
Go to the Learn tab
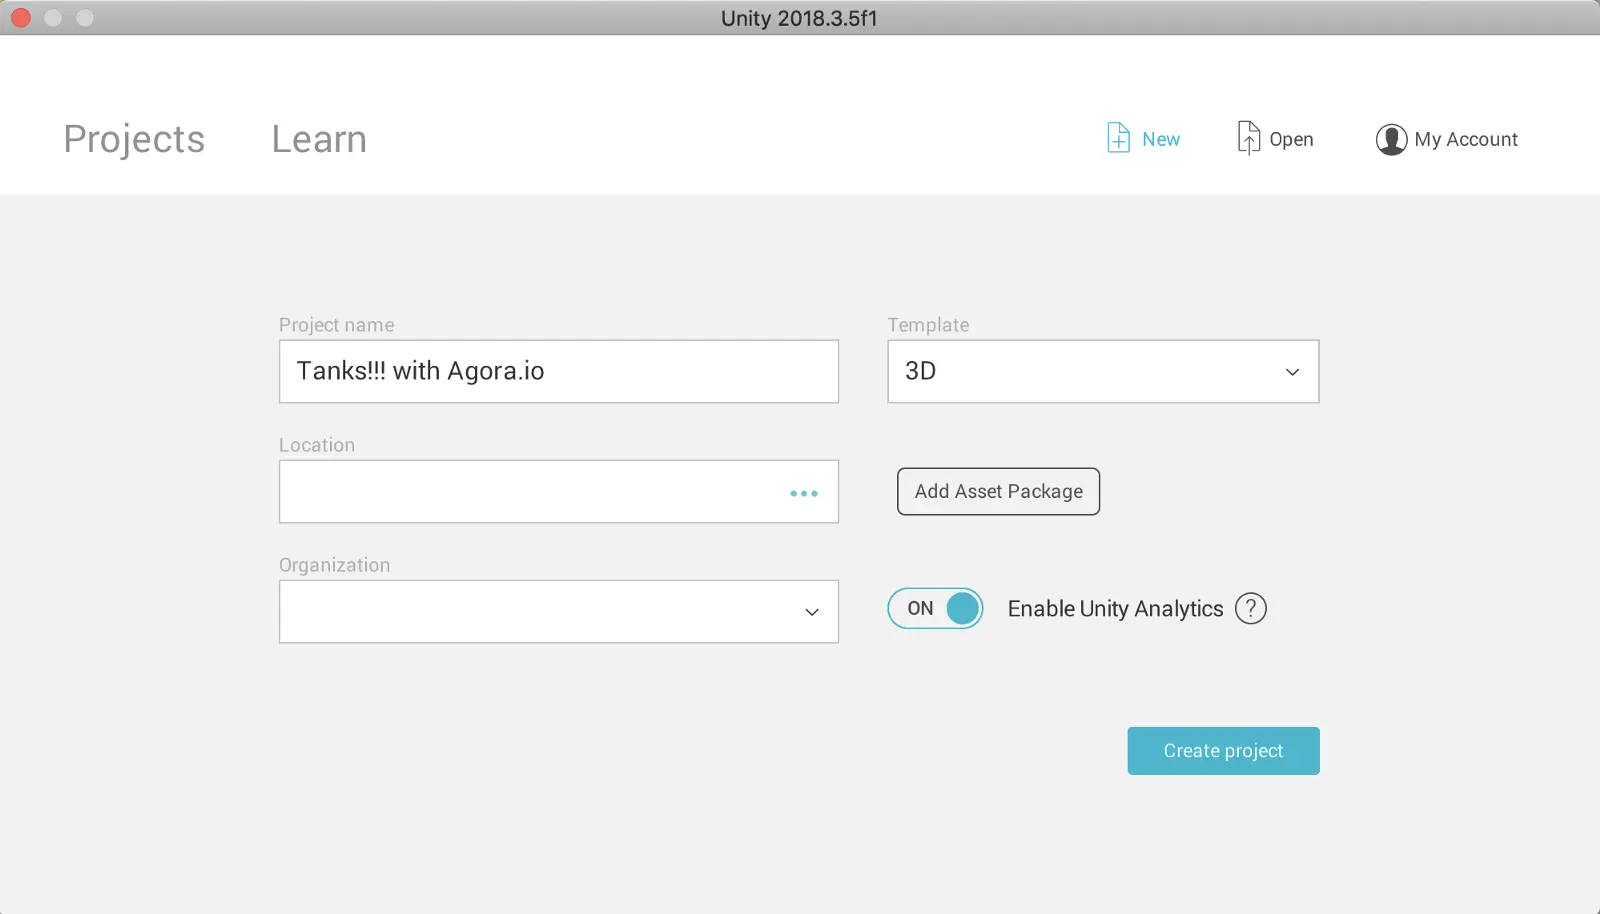319,139
